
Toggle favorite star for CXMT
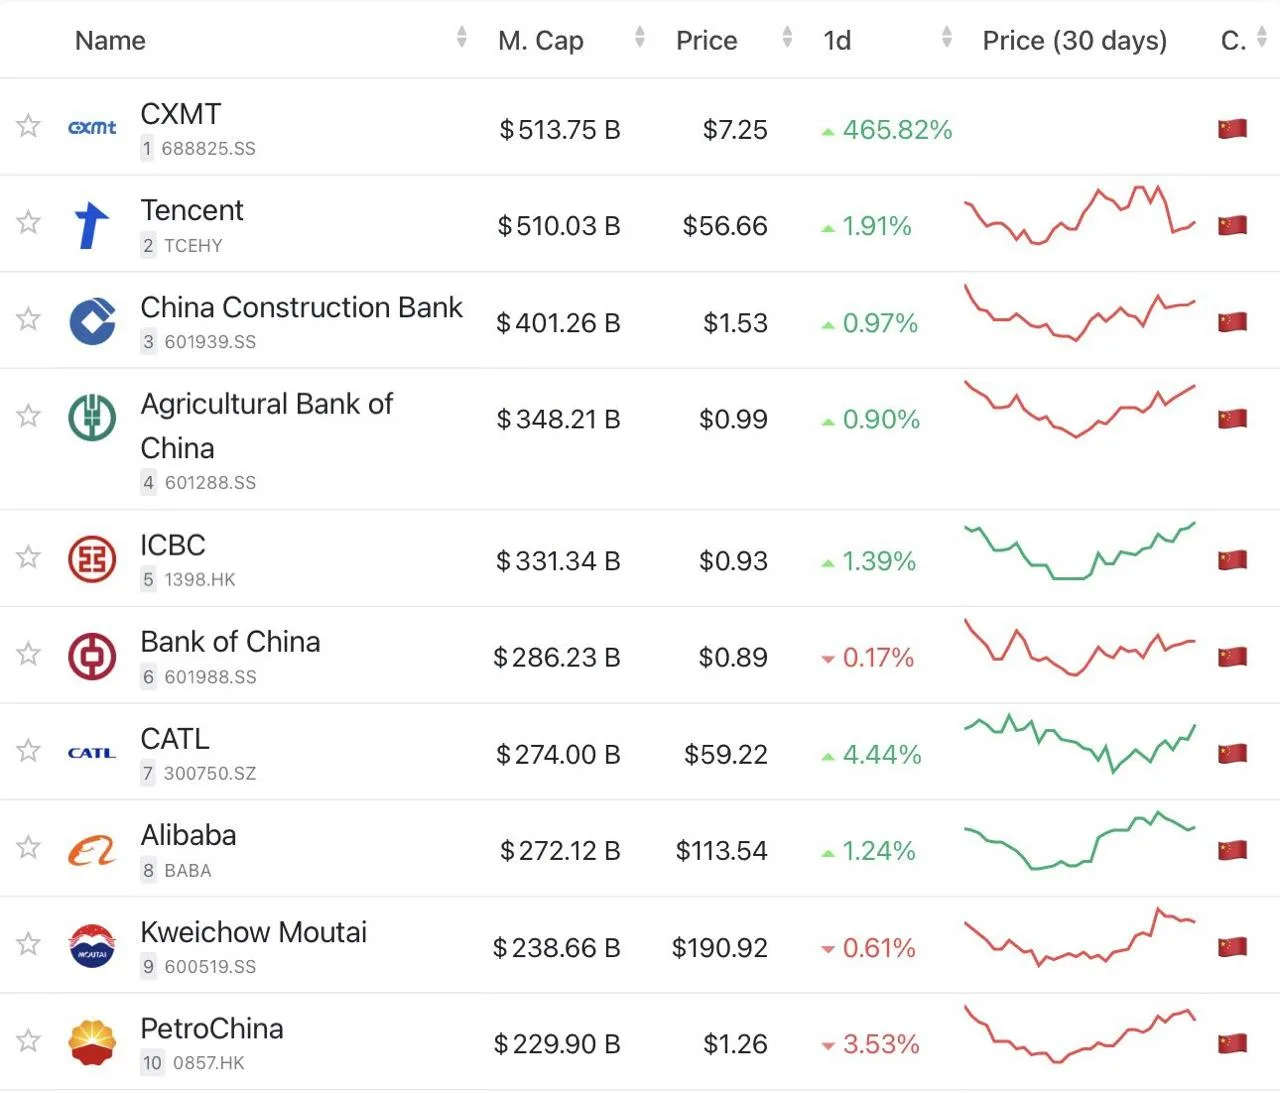28,126
